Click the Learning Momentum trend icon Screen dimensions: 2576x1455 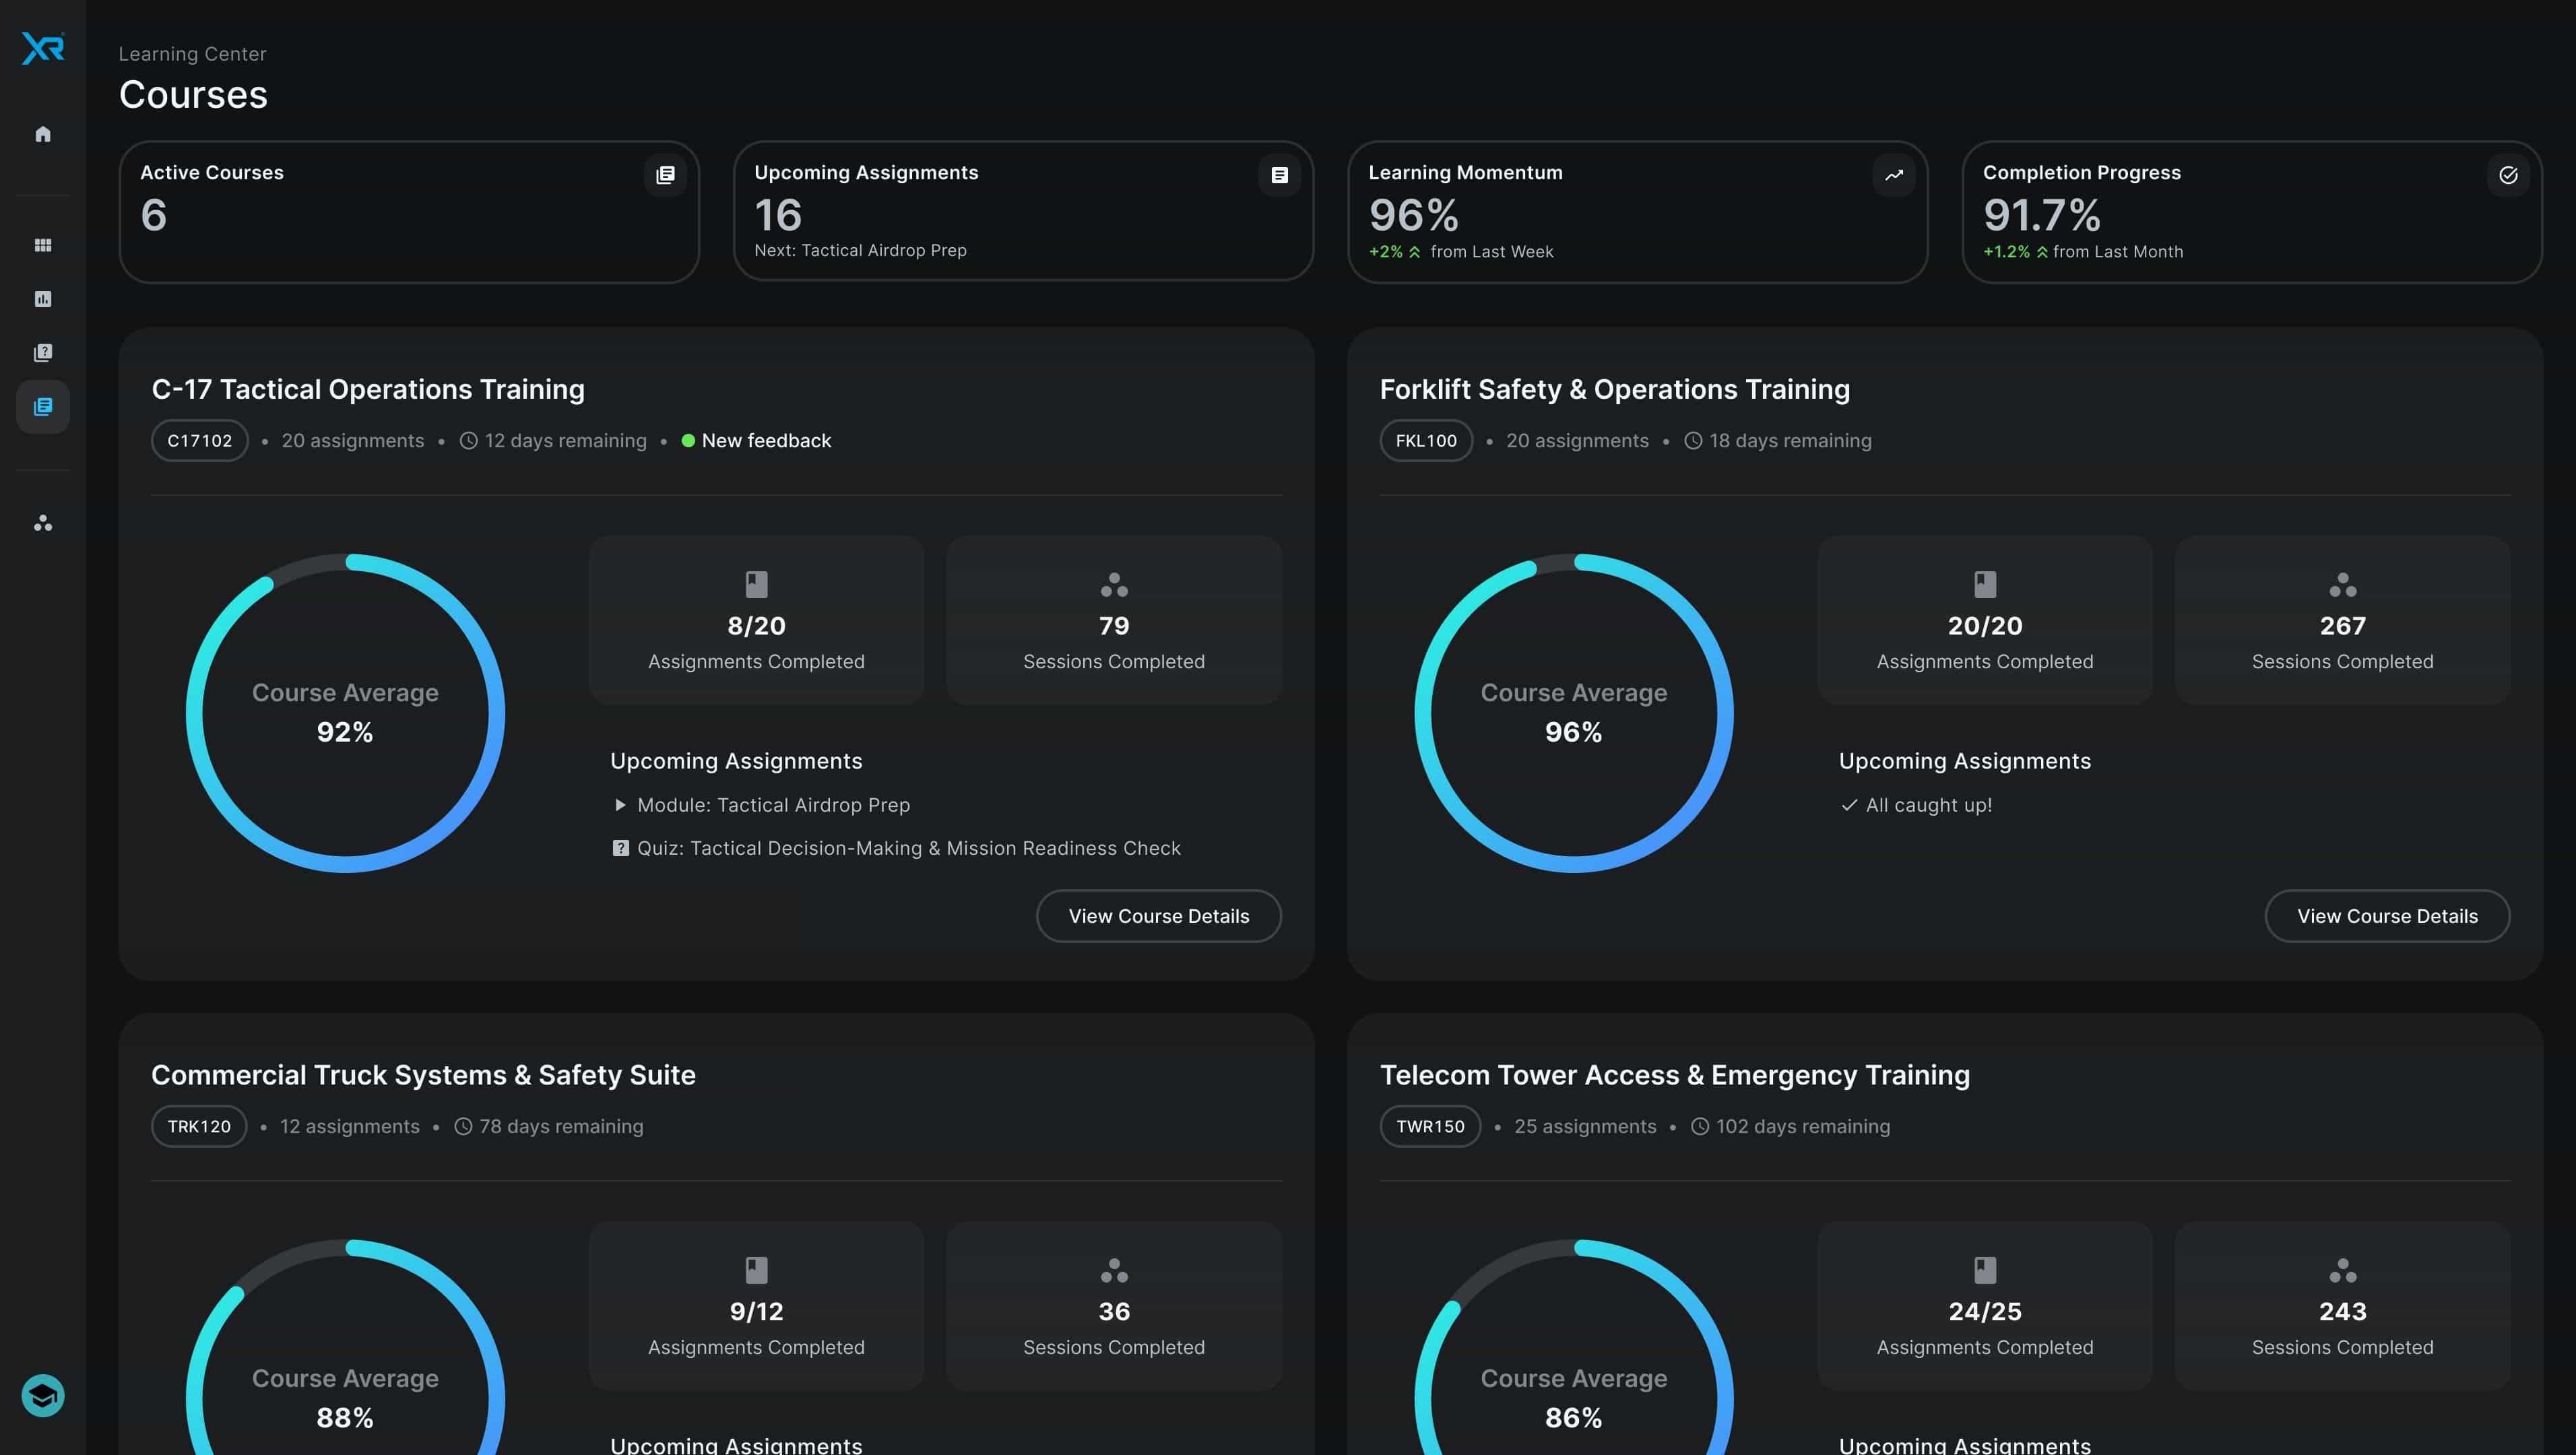(x=1894, y=175)
